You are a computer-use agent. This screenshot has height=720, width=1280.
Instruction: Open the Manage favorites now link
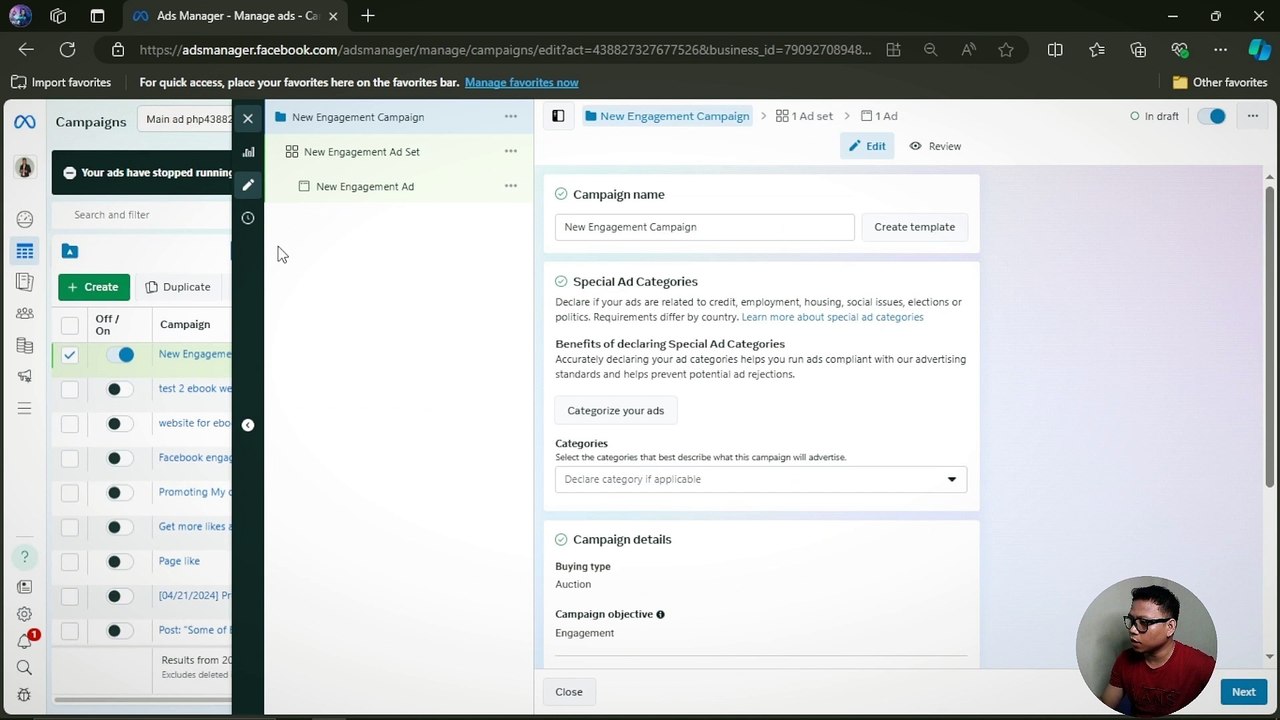[x=521, y=82]
